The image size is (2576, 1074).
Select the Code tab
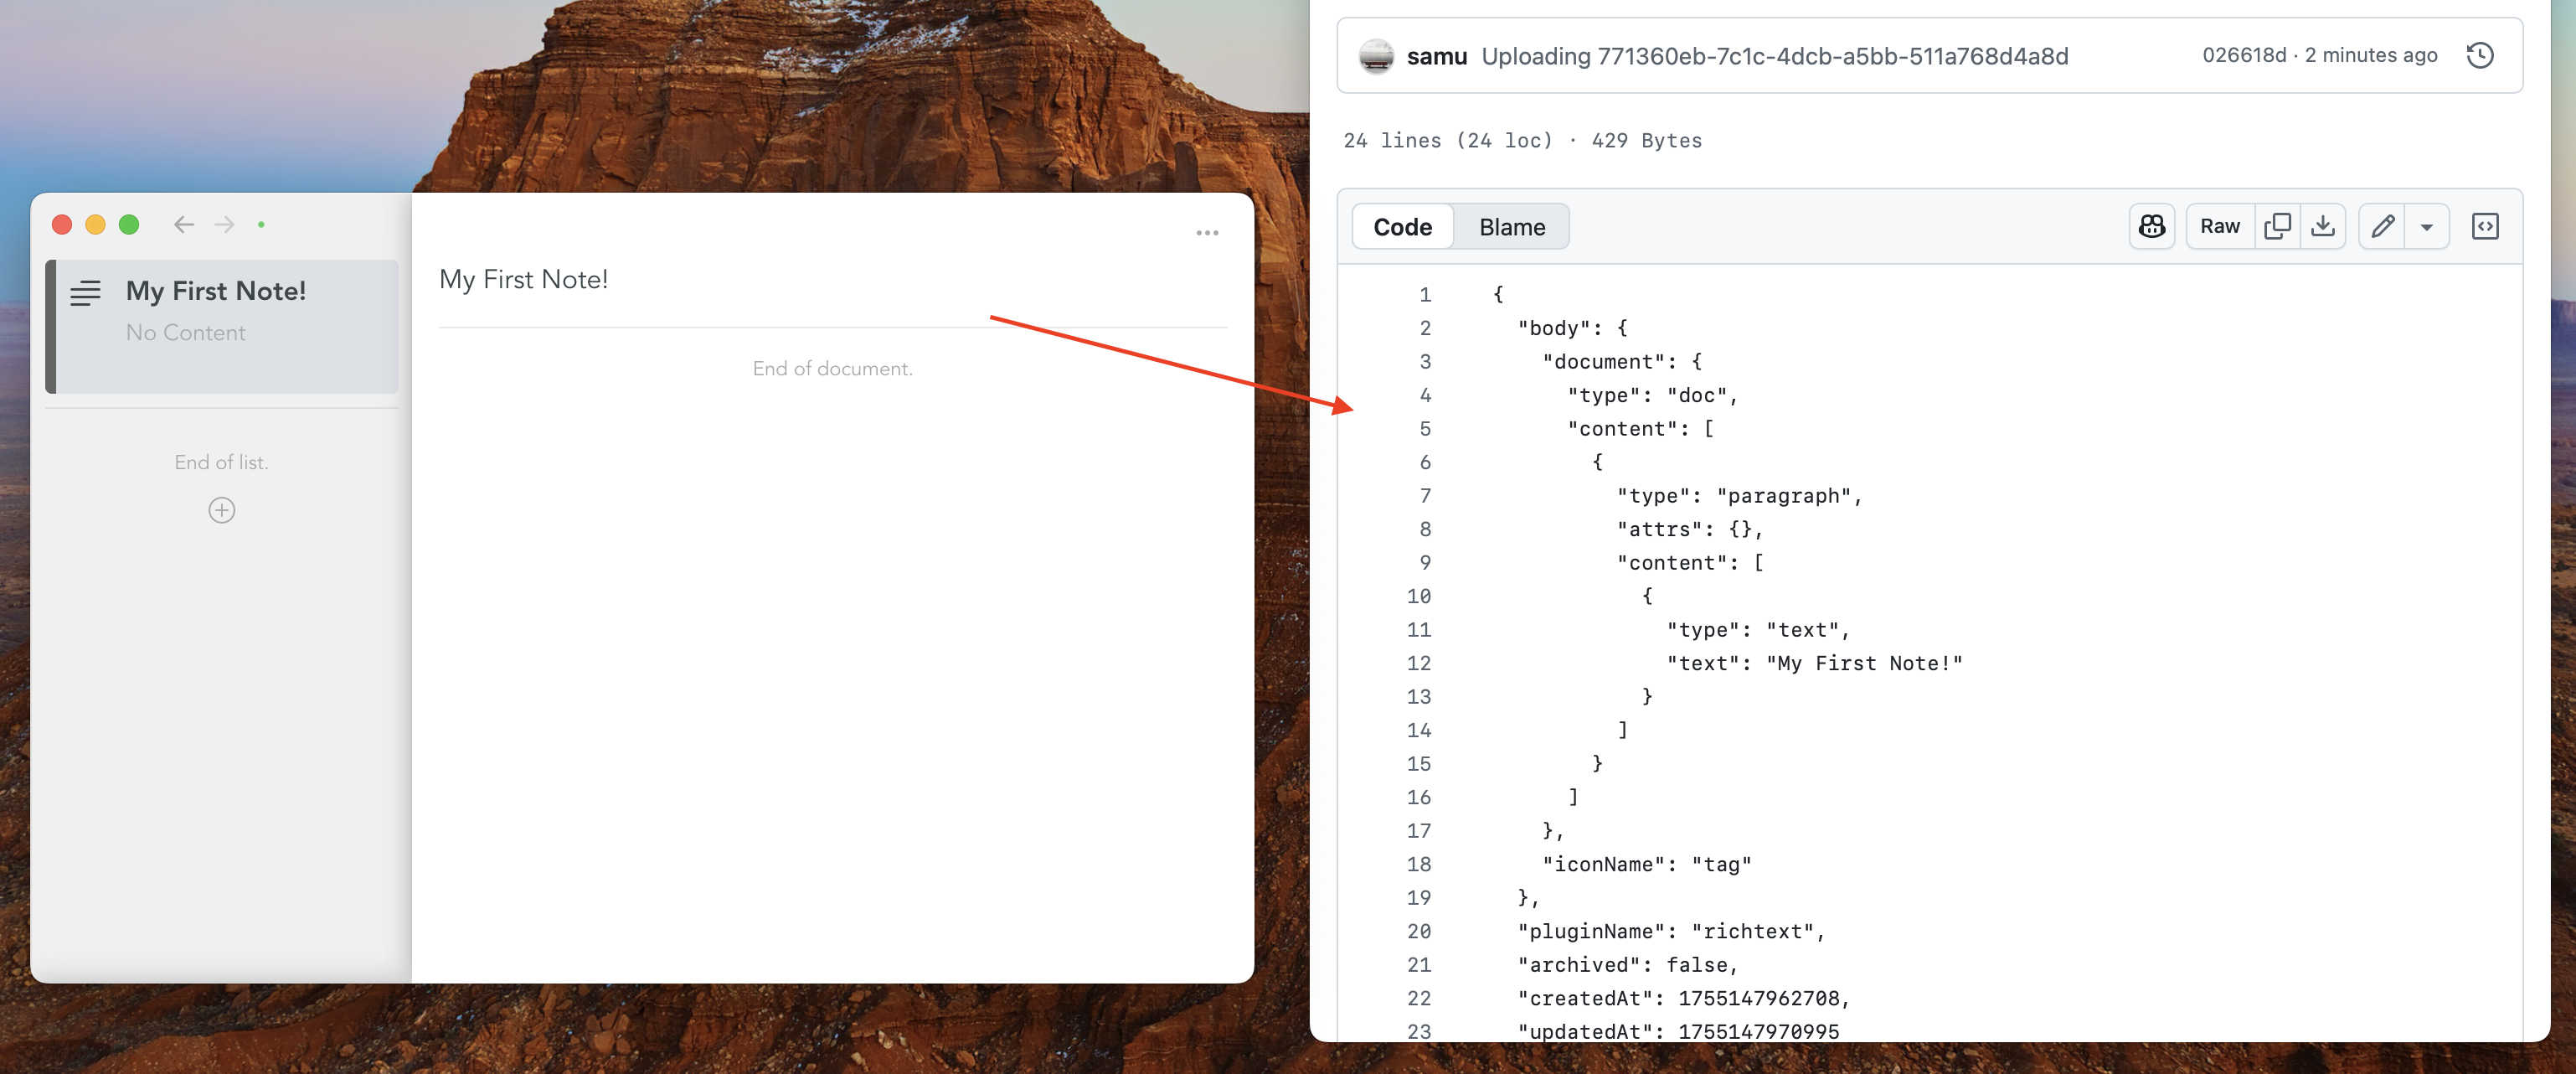pos(1402,227)
